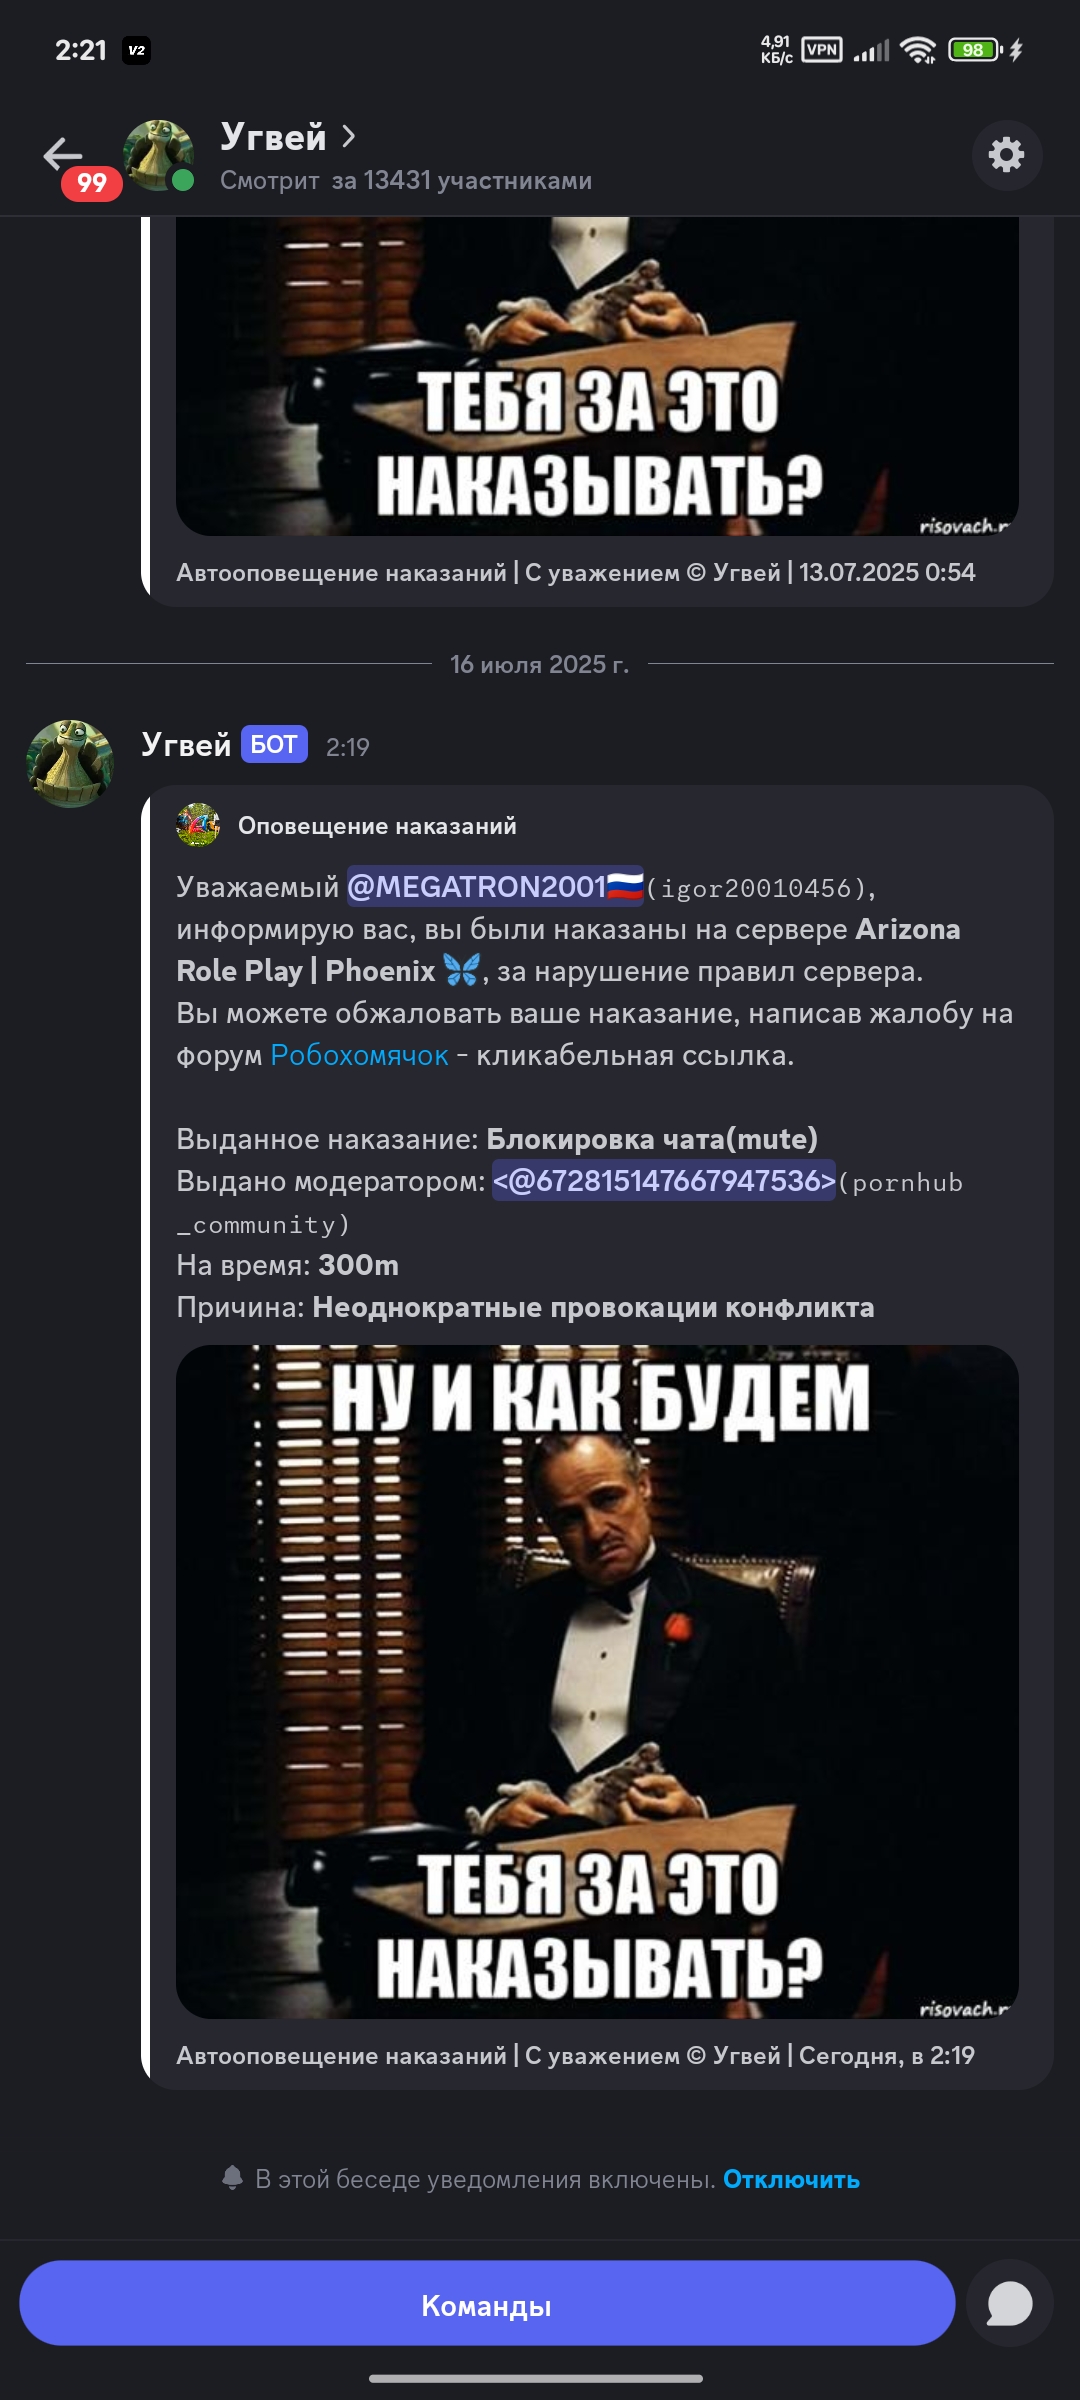
Task: Tap the Оповещение наказаний embed title
Action: [x=377, y=826]
